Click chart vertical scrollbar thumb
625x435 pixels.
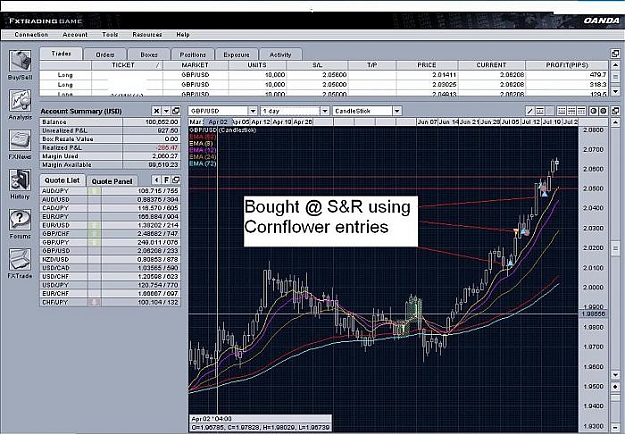[615, 248]
